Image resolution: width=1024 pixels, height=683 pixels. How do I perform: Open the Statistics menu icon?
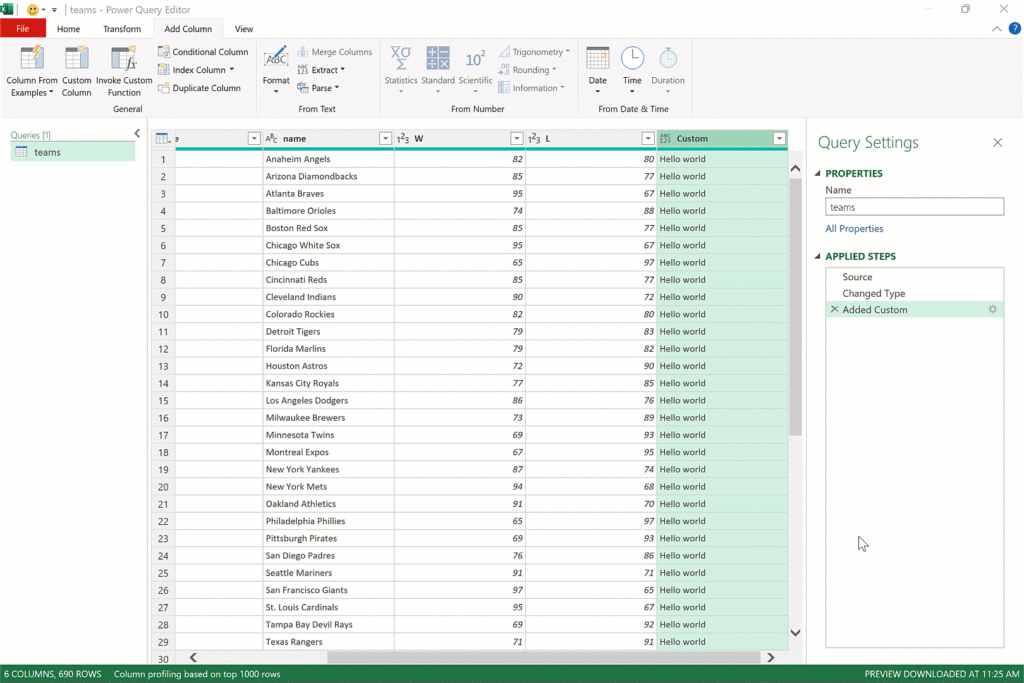401,59
